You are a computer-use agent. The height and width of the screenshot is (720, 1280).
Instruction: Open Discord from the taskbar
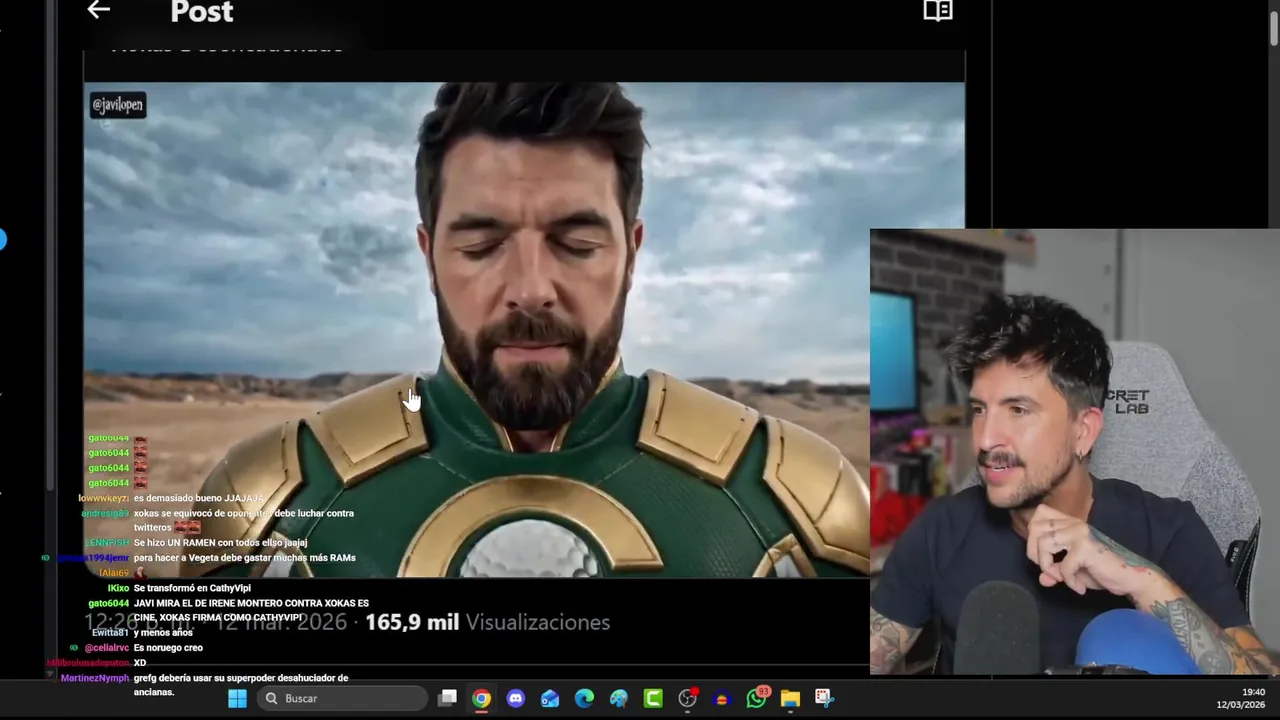pyautogui.click(x=516, y=698)
